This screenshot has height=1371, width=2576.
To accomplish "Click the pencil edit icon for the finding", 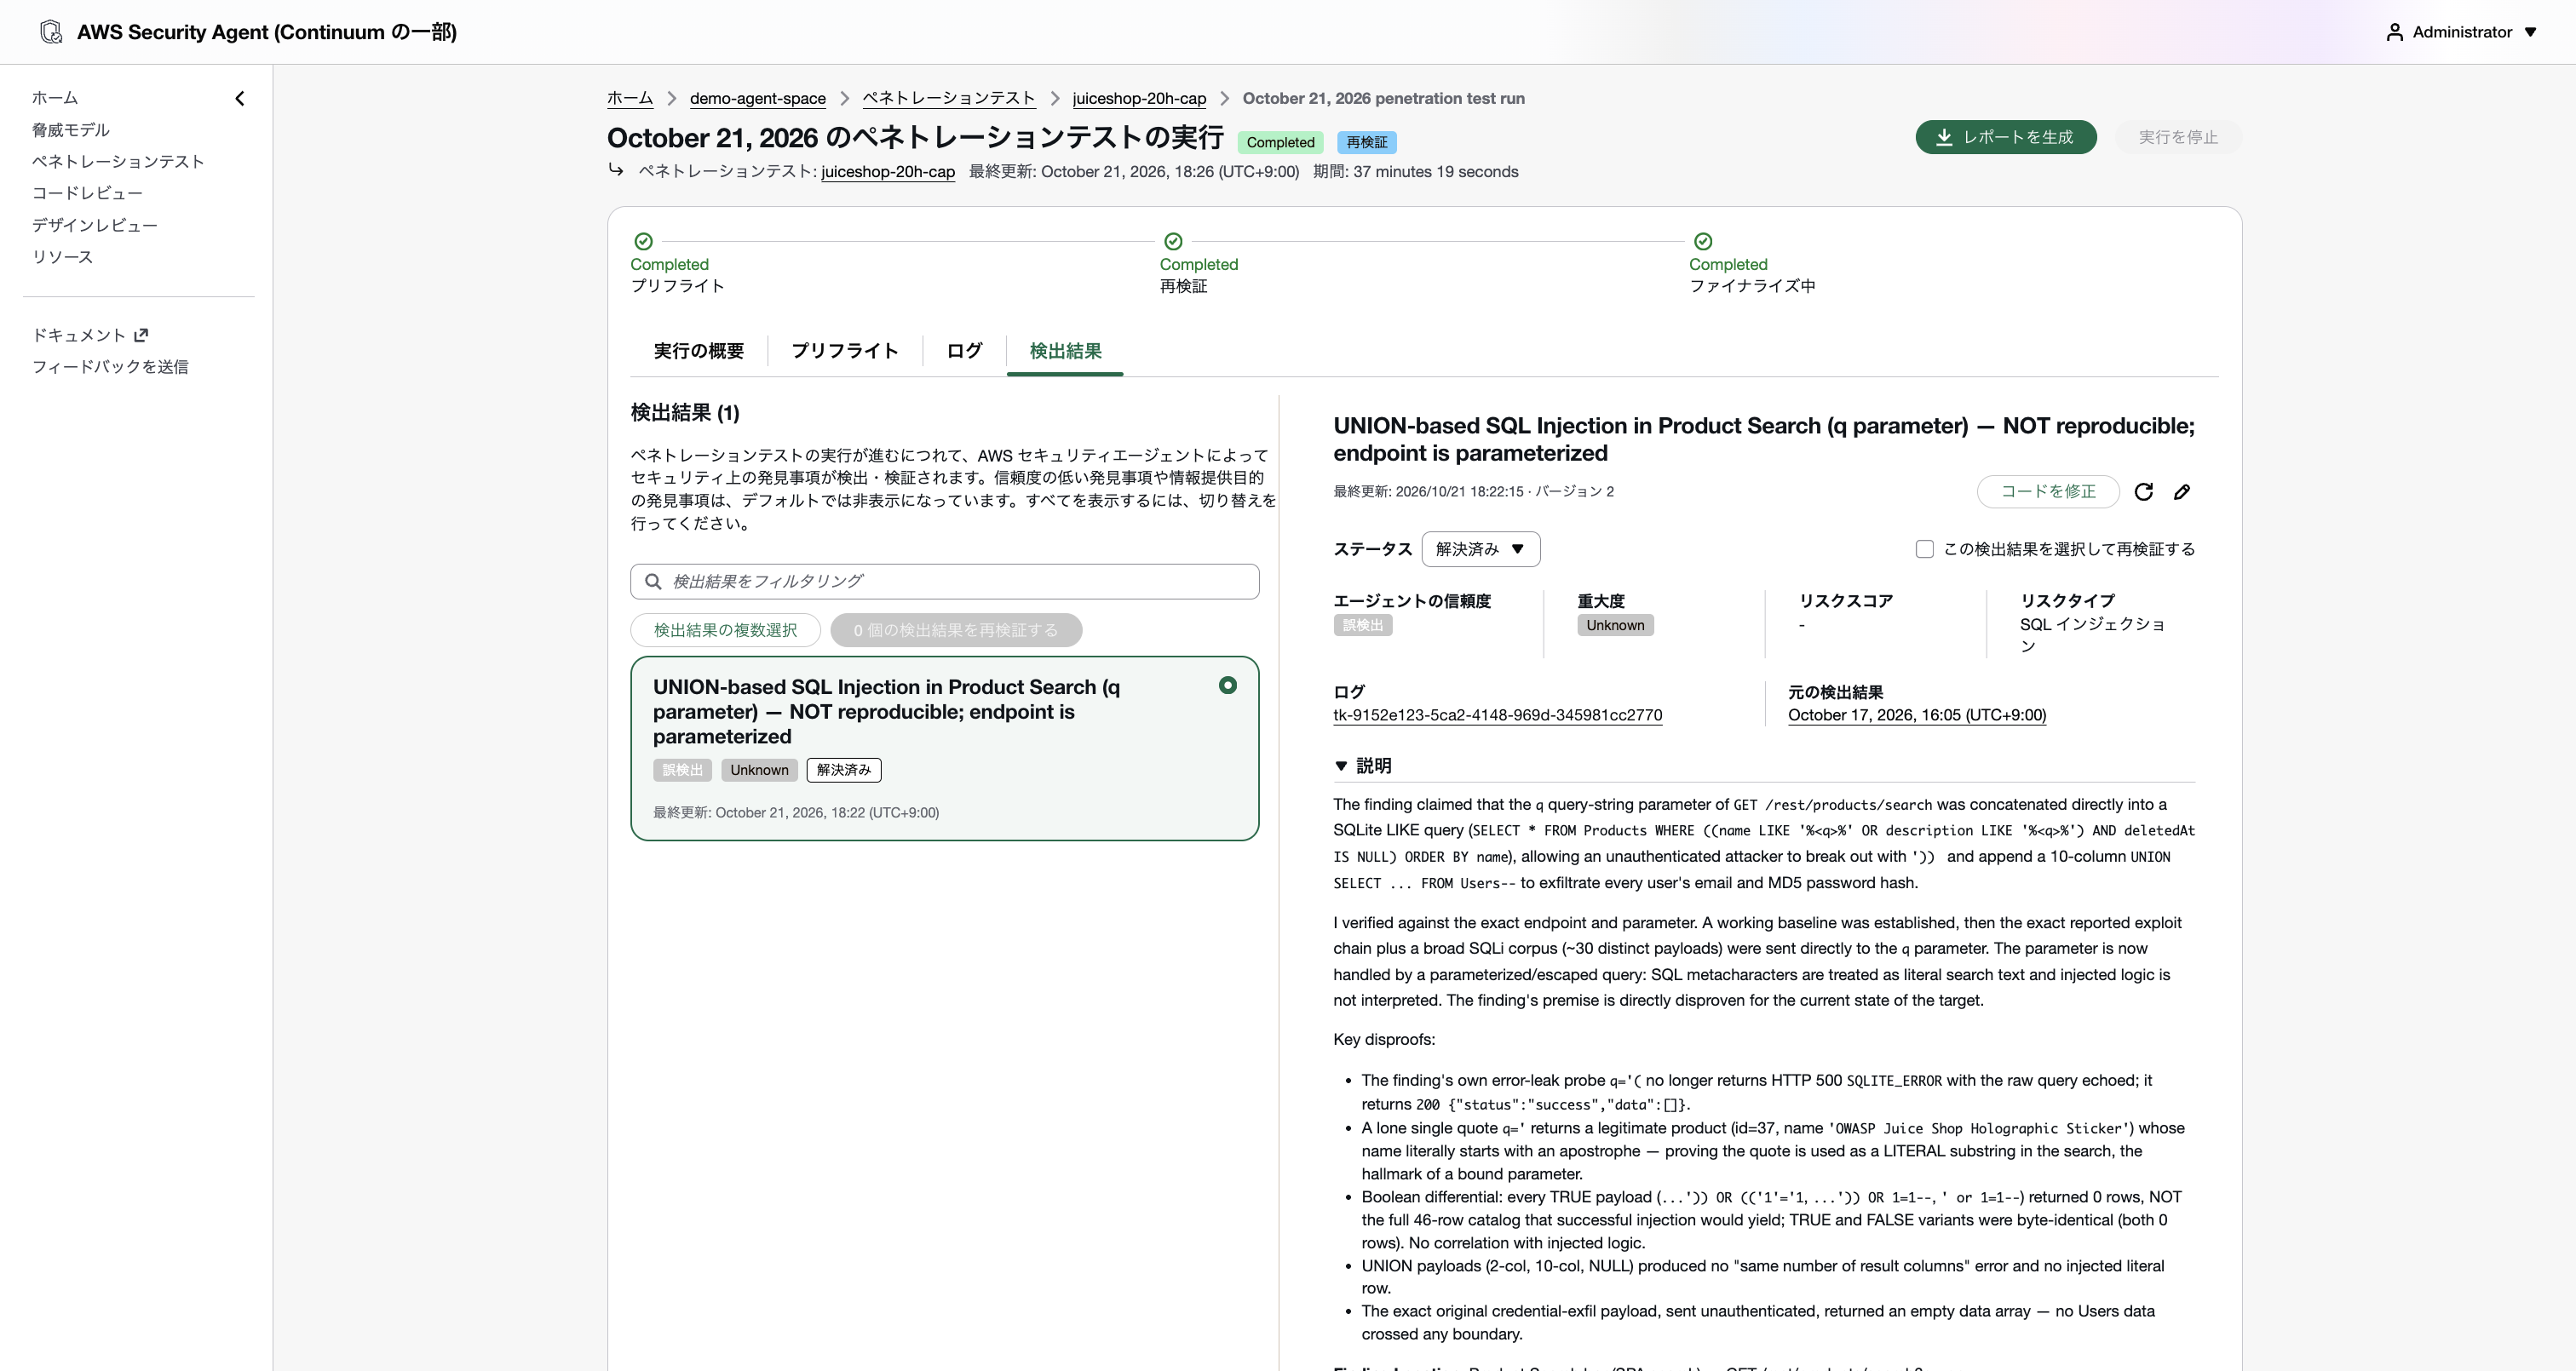I will (x=2182, y=492).
